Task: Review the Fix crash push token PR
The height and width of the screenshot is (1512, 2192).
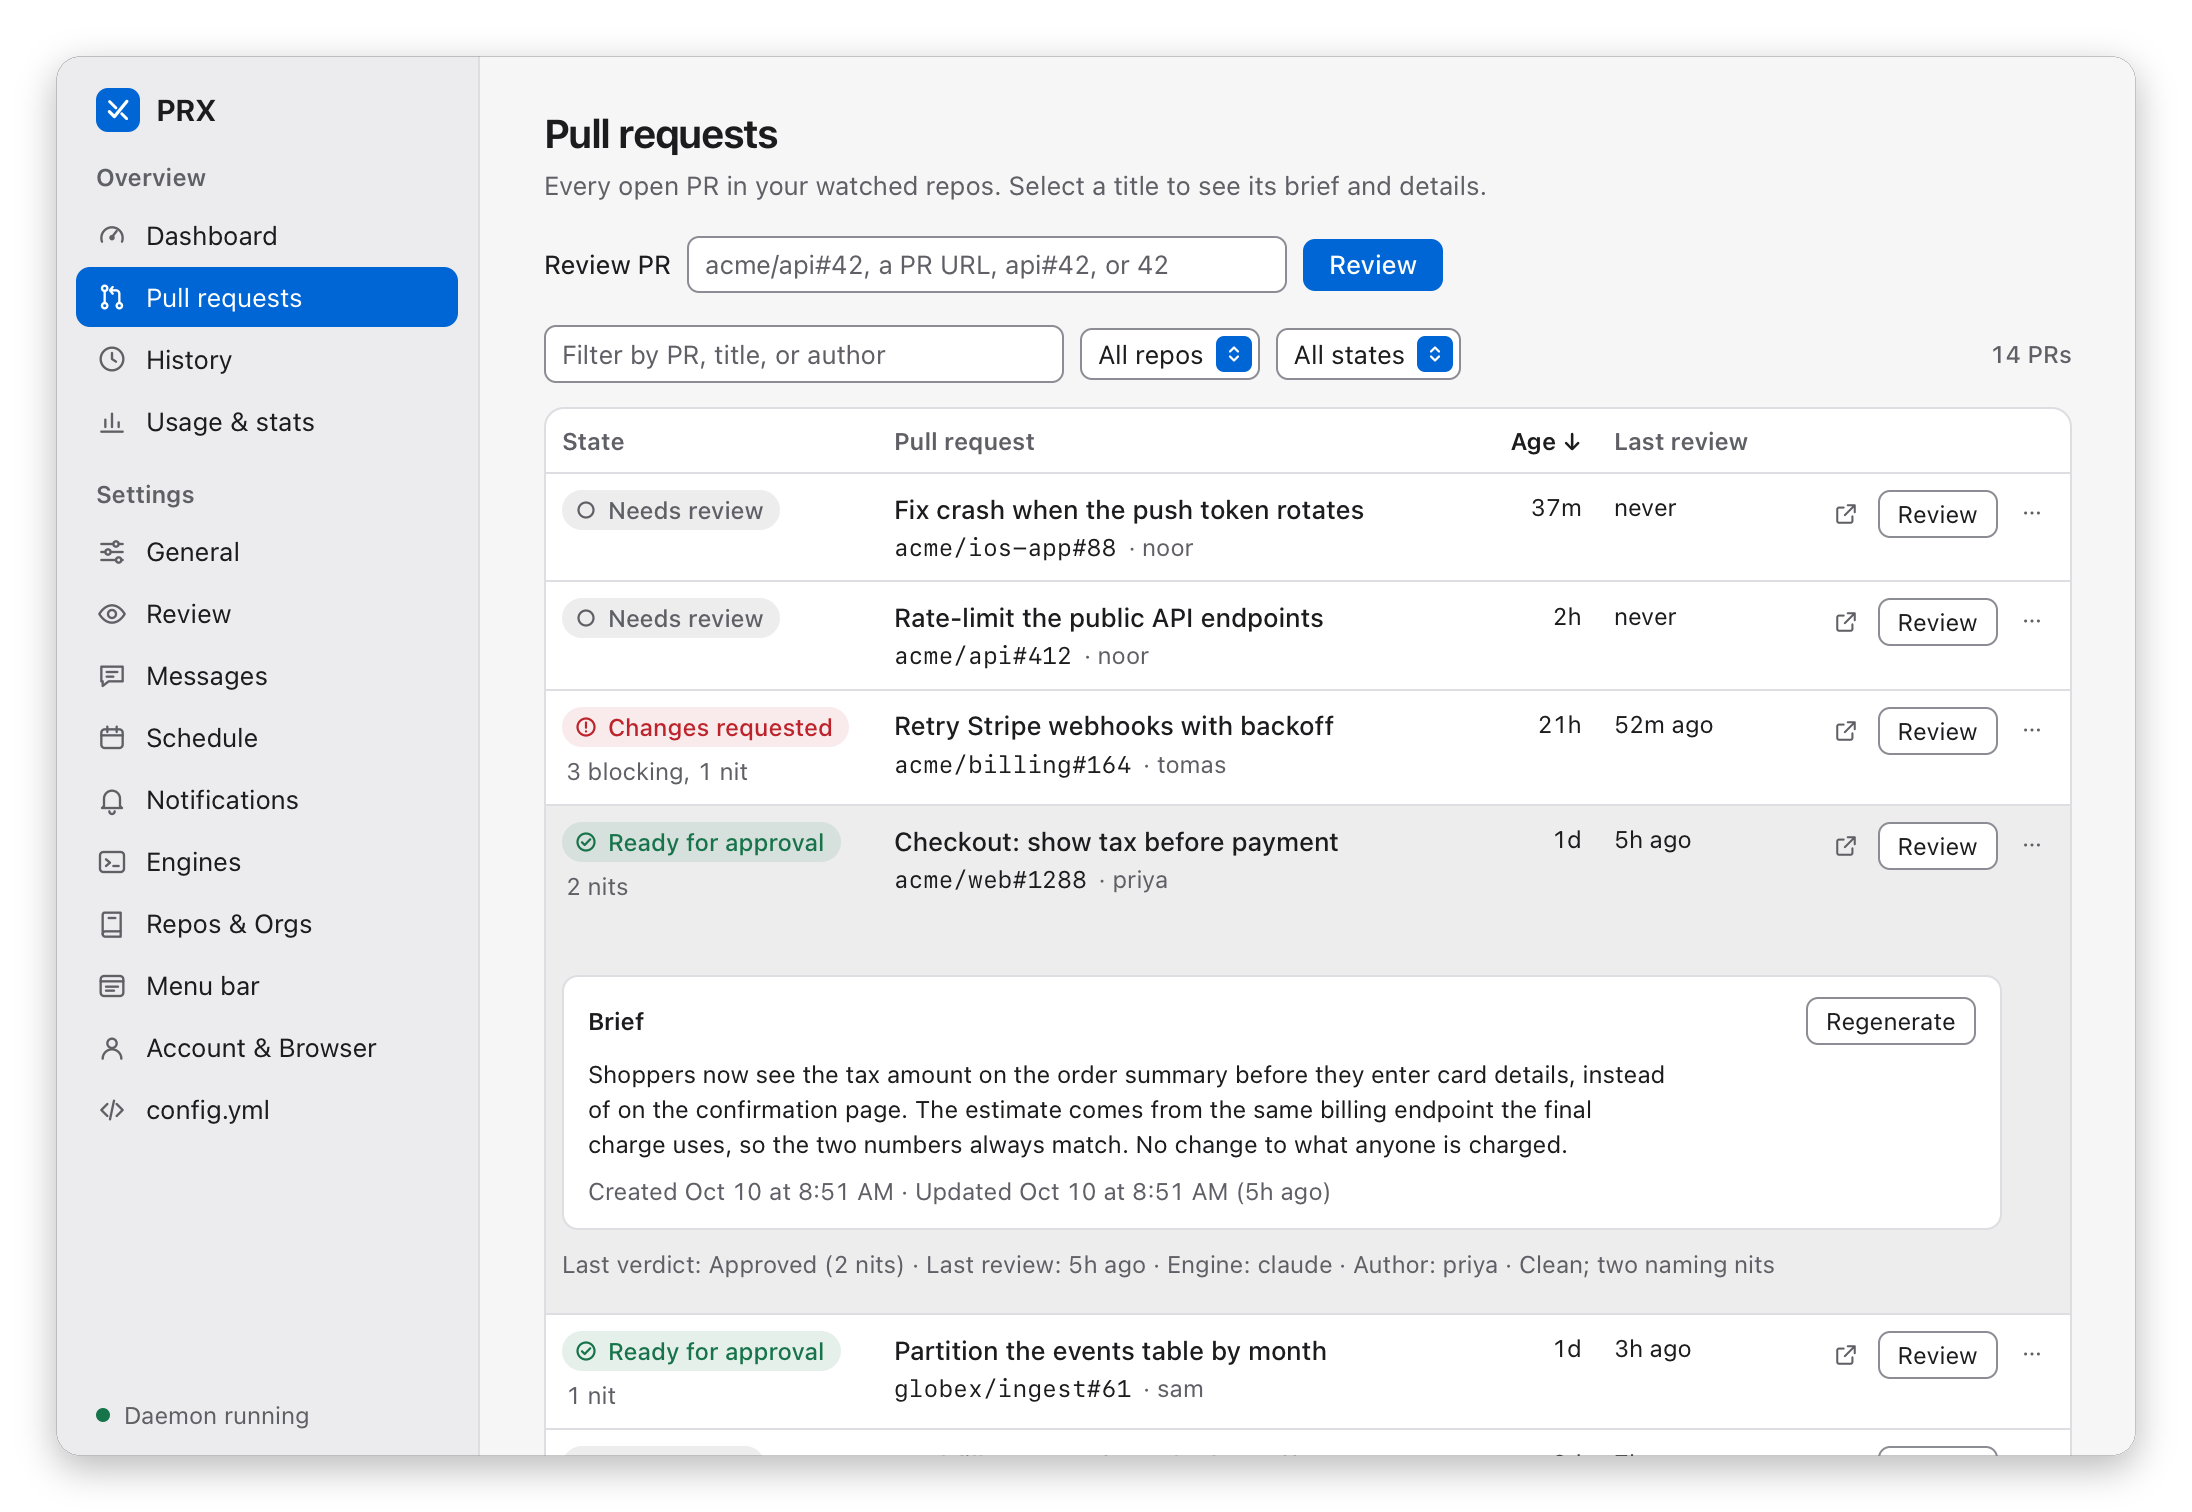Action: [1937, 514]
